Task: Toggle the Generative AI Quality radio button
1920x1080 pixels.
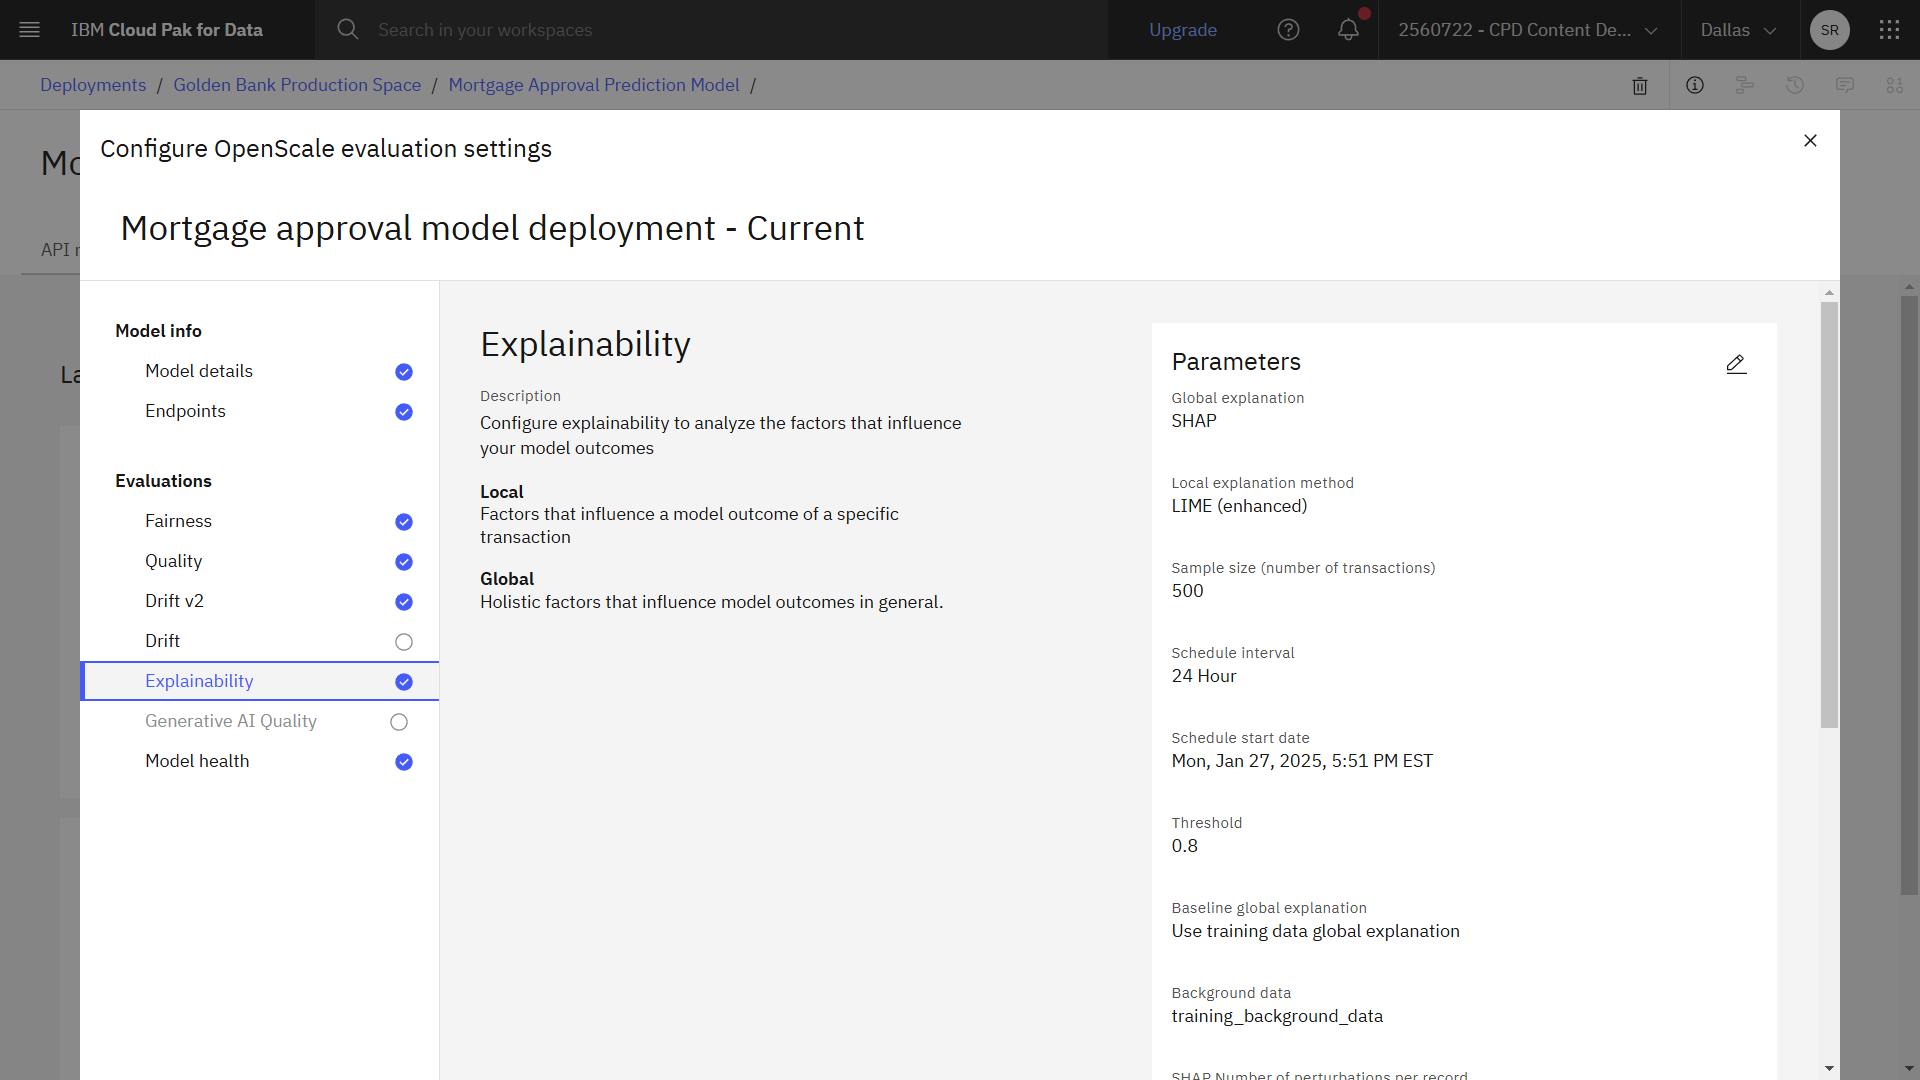Action: 401,721
